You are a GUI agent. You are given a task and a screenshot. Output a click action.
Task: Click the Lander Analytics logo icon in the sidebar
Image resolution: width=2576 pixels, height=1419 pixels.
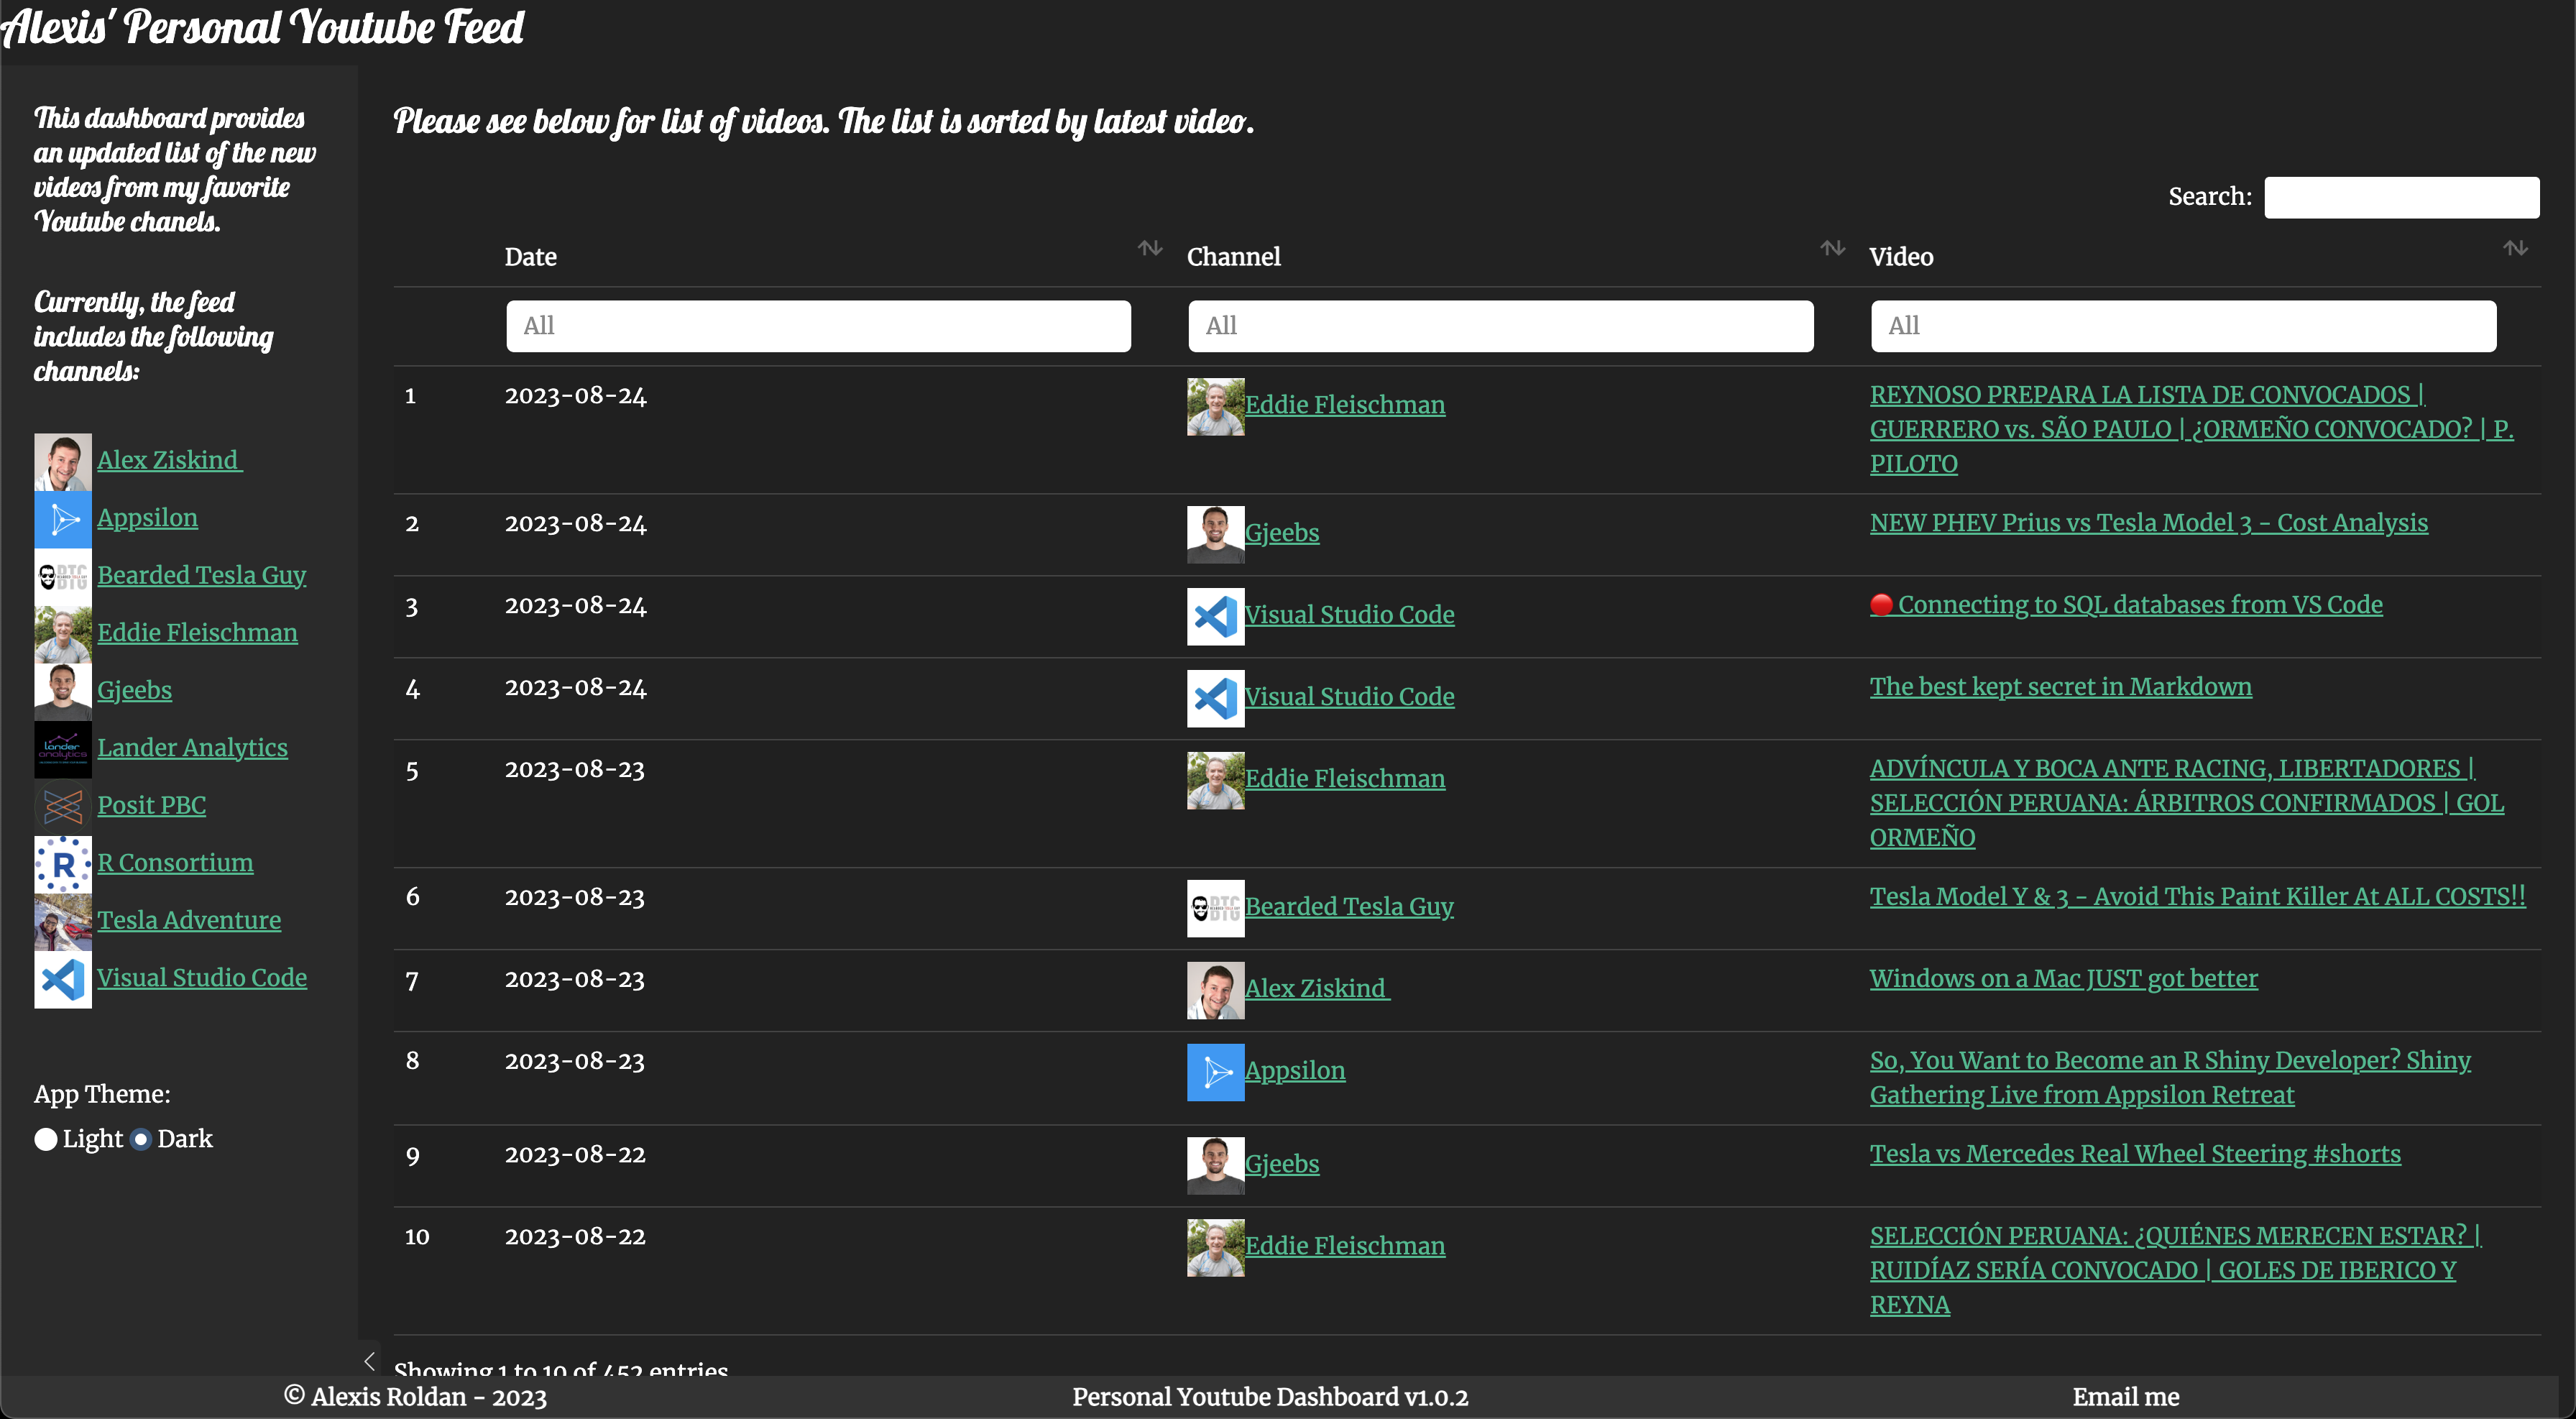(63, 749)
